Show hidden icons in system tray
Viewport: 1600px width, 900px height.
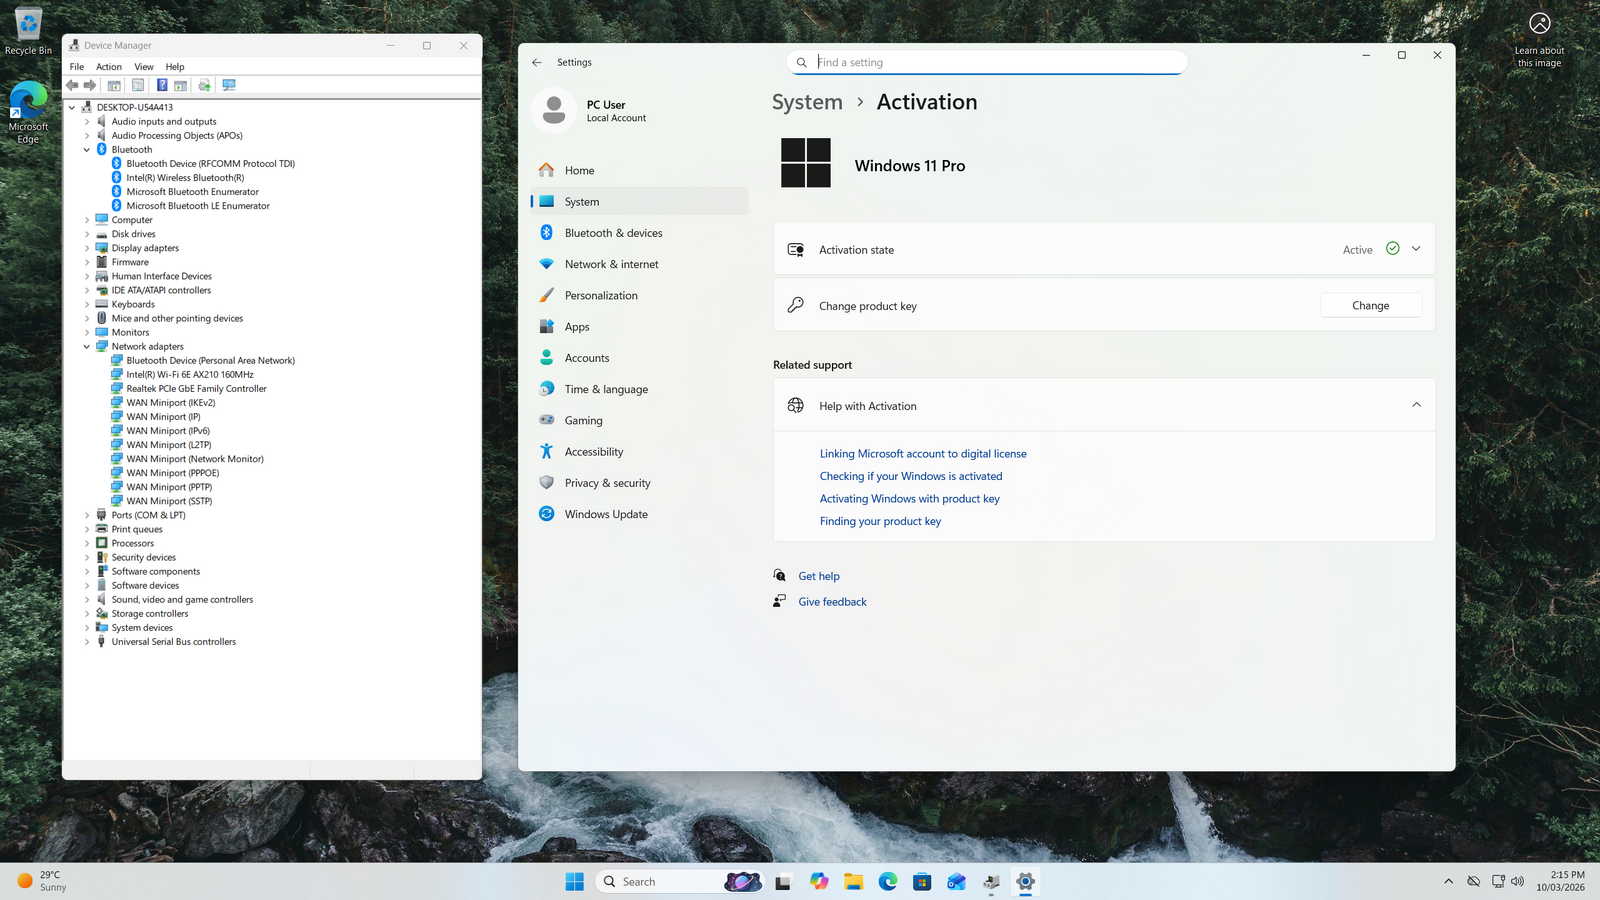click(1448, 881)
